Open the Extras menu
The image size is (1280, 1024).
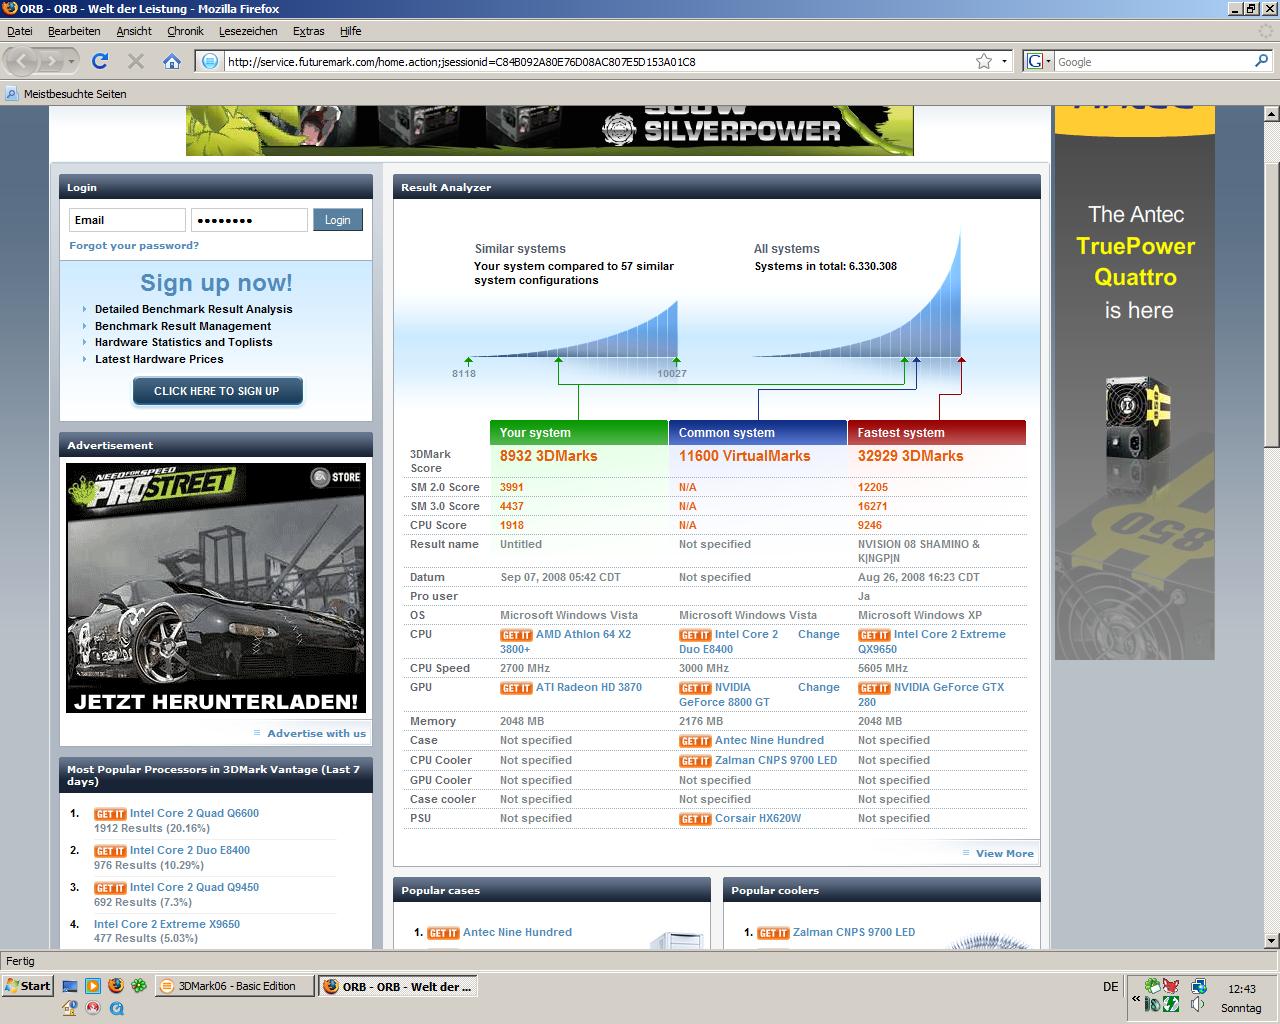[x=308, y=31]
